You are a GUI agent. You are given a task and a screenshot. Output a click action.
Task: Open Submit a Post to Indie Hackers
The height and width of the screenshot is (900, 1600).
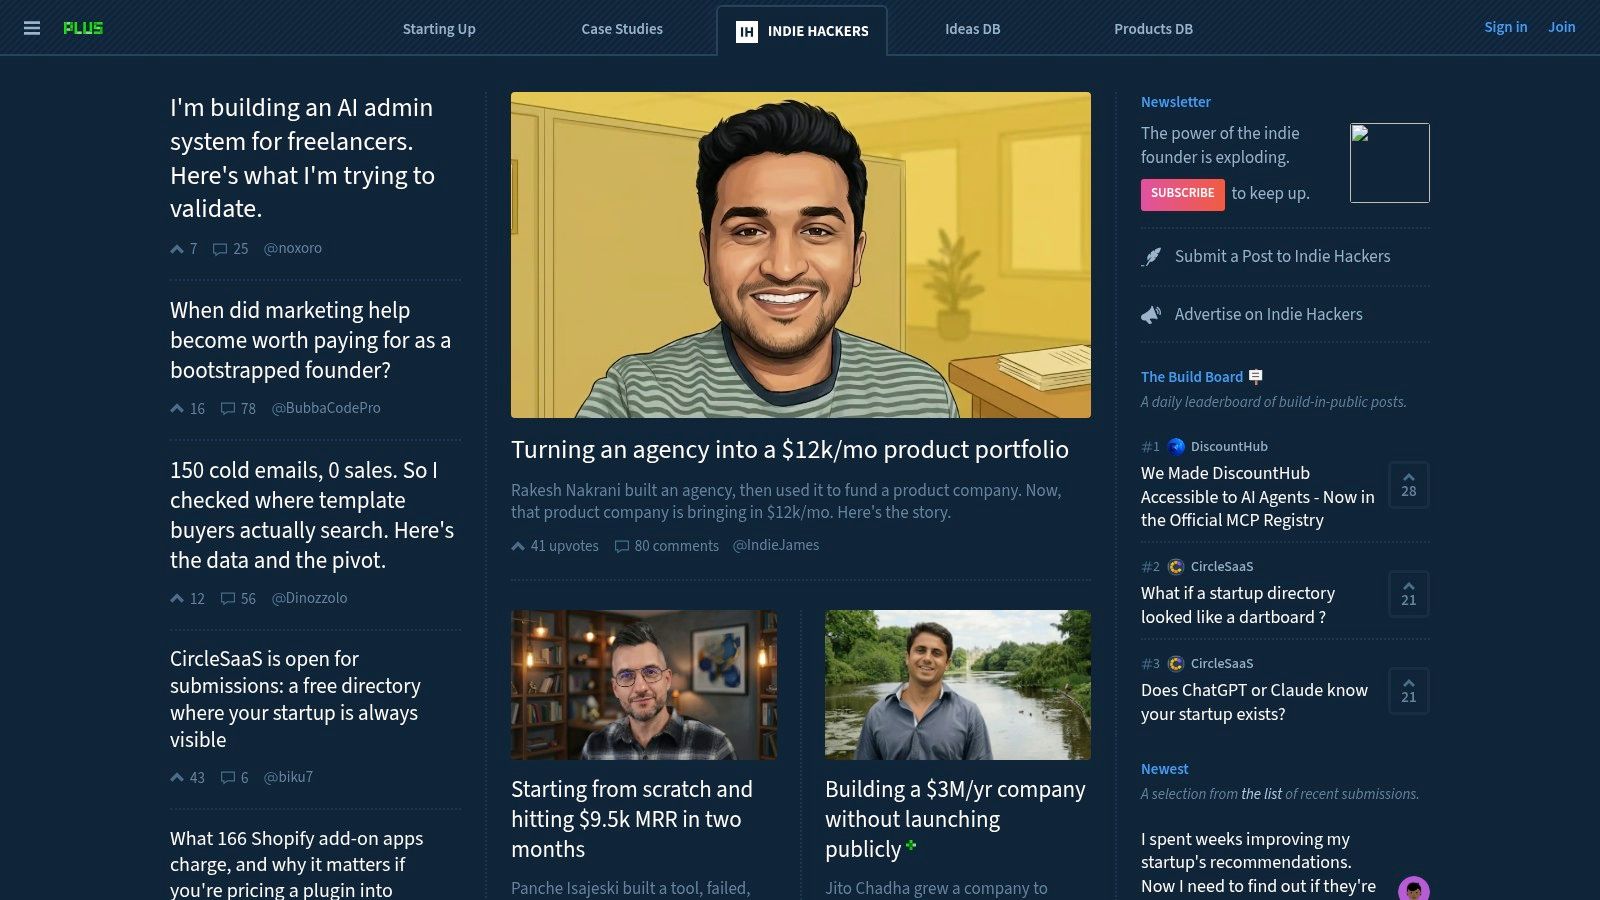[x=1282, y=257]
